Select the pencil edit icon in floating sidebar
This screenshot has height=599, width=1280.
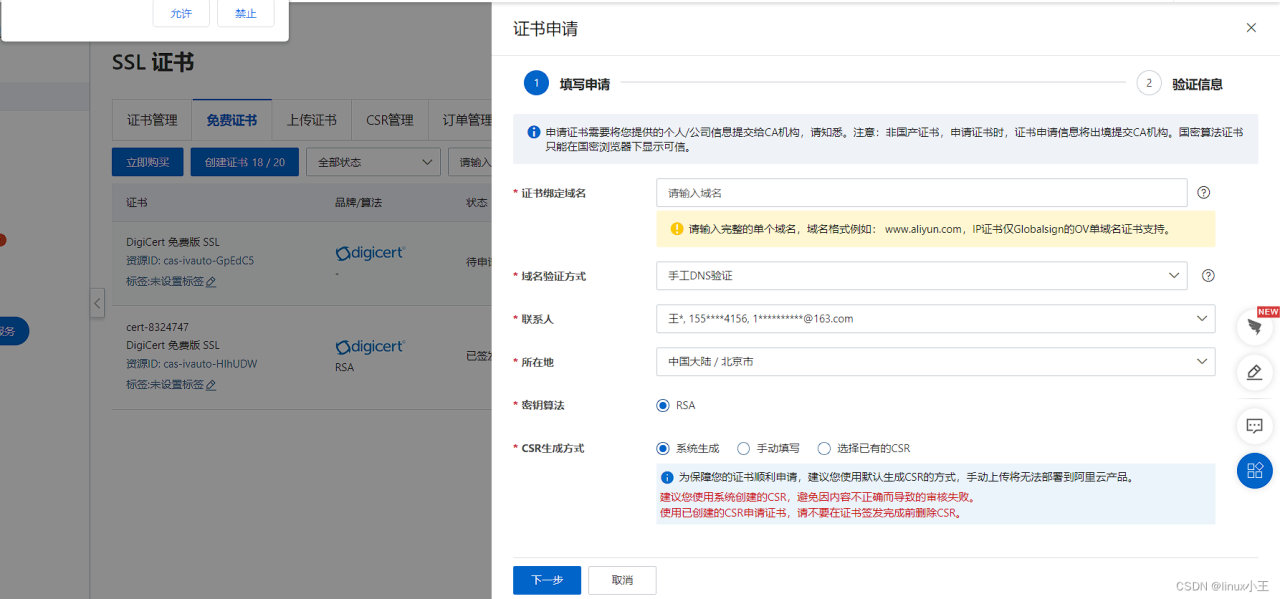tap(1254, 373)
